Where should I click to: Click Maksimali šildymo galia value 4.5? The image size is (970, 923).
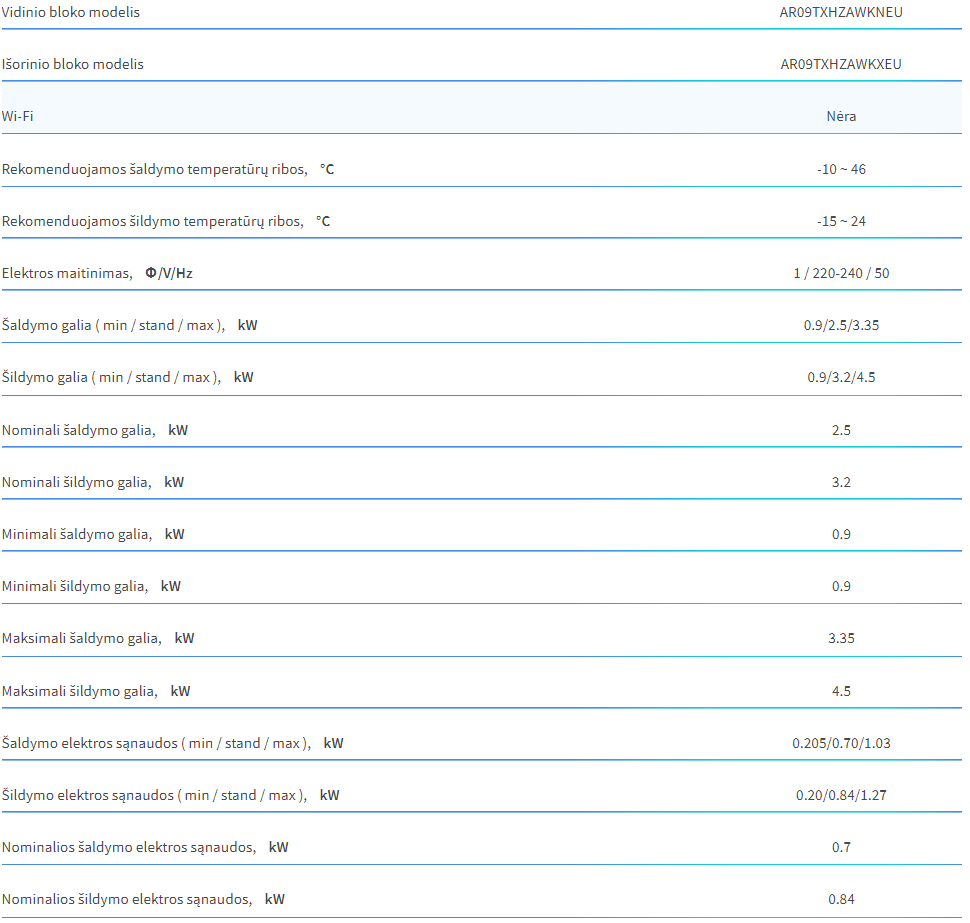tap(841, 692)
